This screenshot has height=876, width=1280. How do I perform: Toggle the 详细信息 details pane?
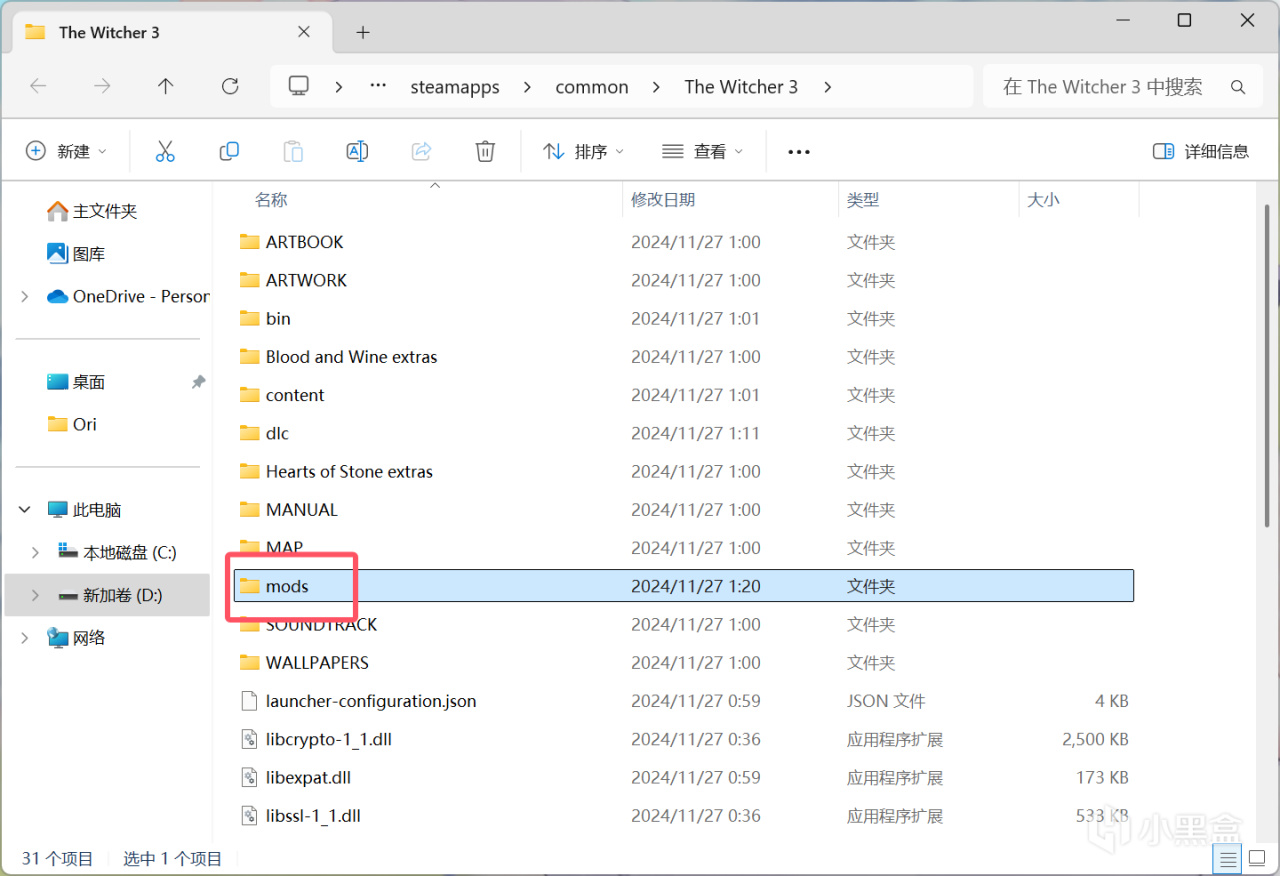pos(1201,151)
